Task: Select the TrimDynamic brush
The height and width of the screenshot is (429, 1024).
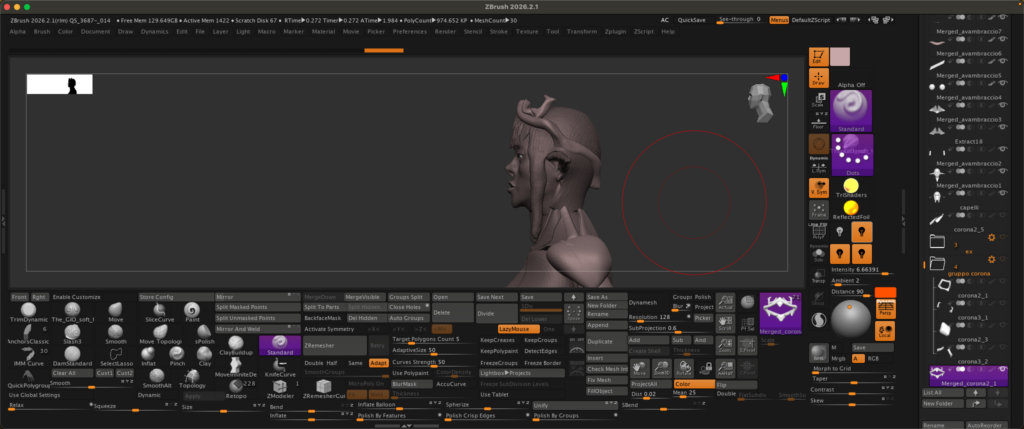Action: coord(29,312)
